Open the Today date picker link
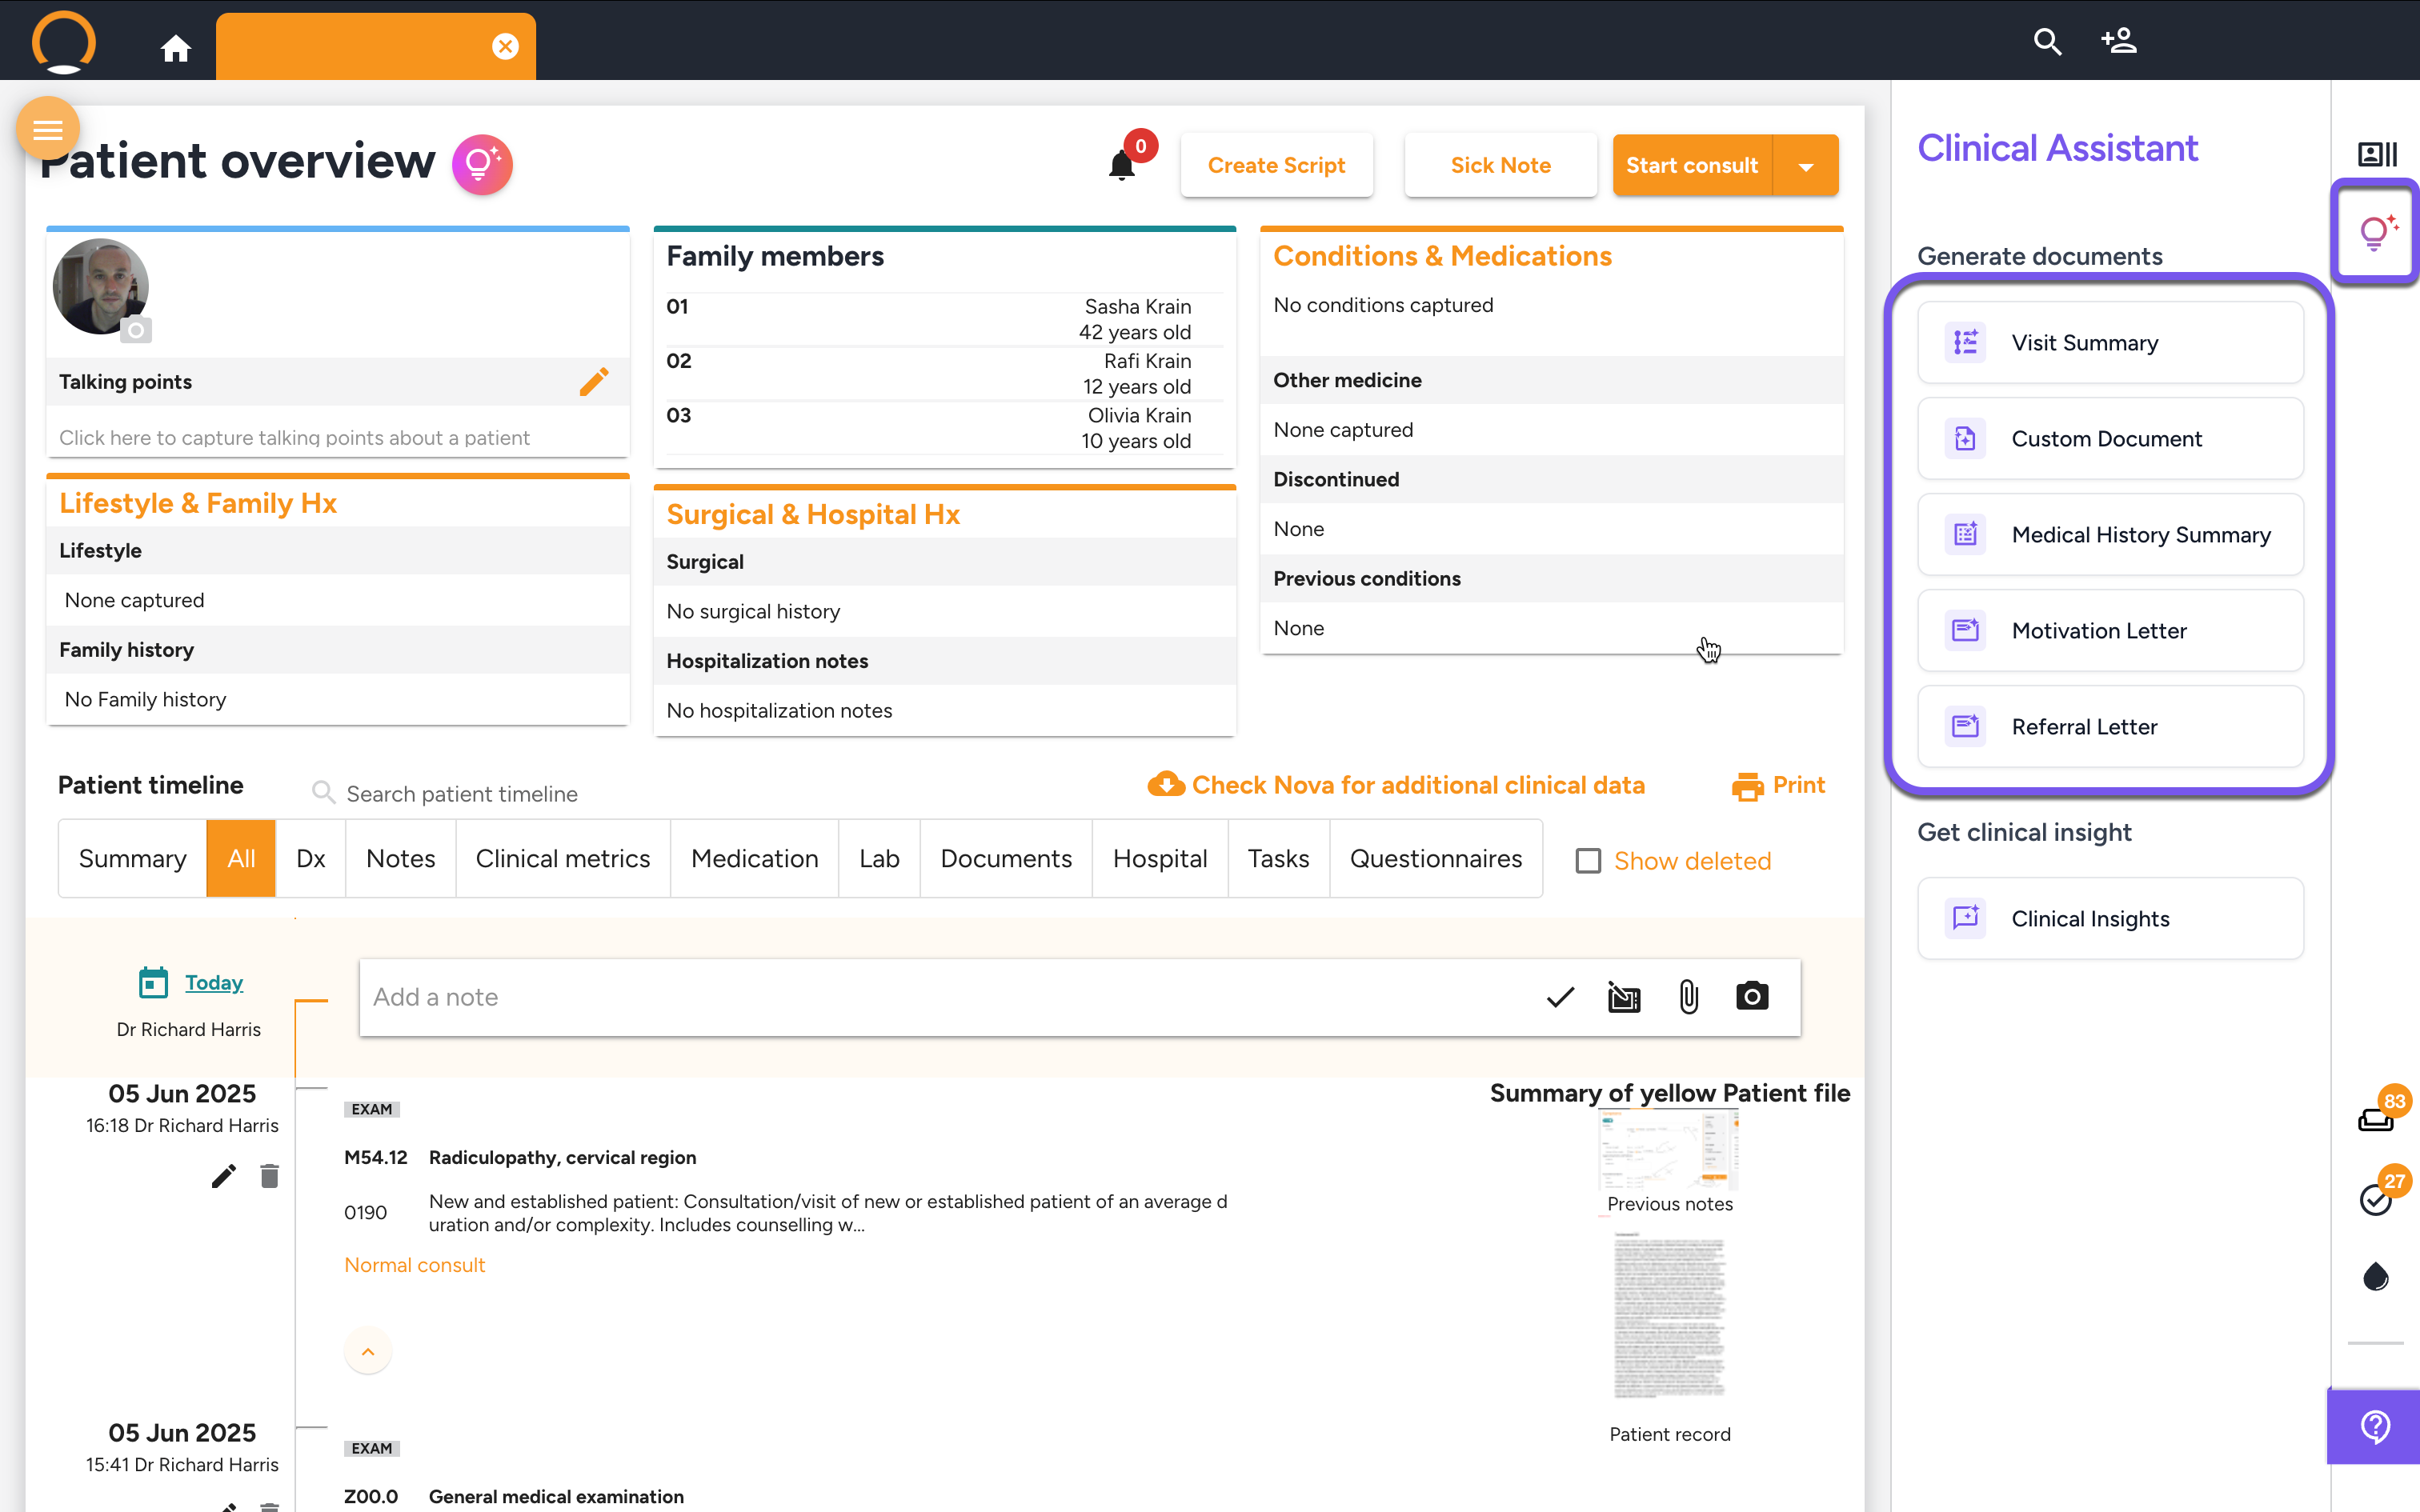Screen dimensions: 2420x1512 click(x=213, y=982)
